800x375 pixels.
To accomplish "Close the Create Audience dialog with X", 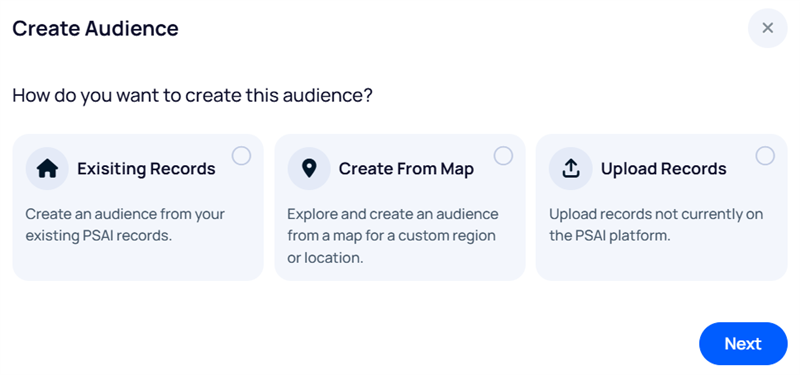I will pos(767,28).
